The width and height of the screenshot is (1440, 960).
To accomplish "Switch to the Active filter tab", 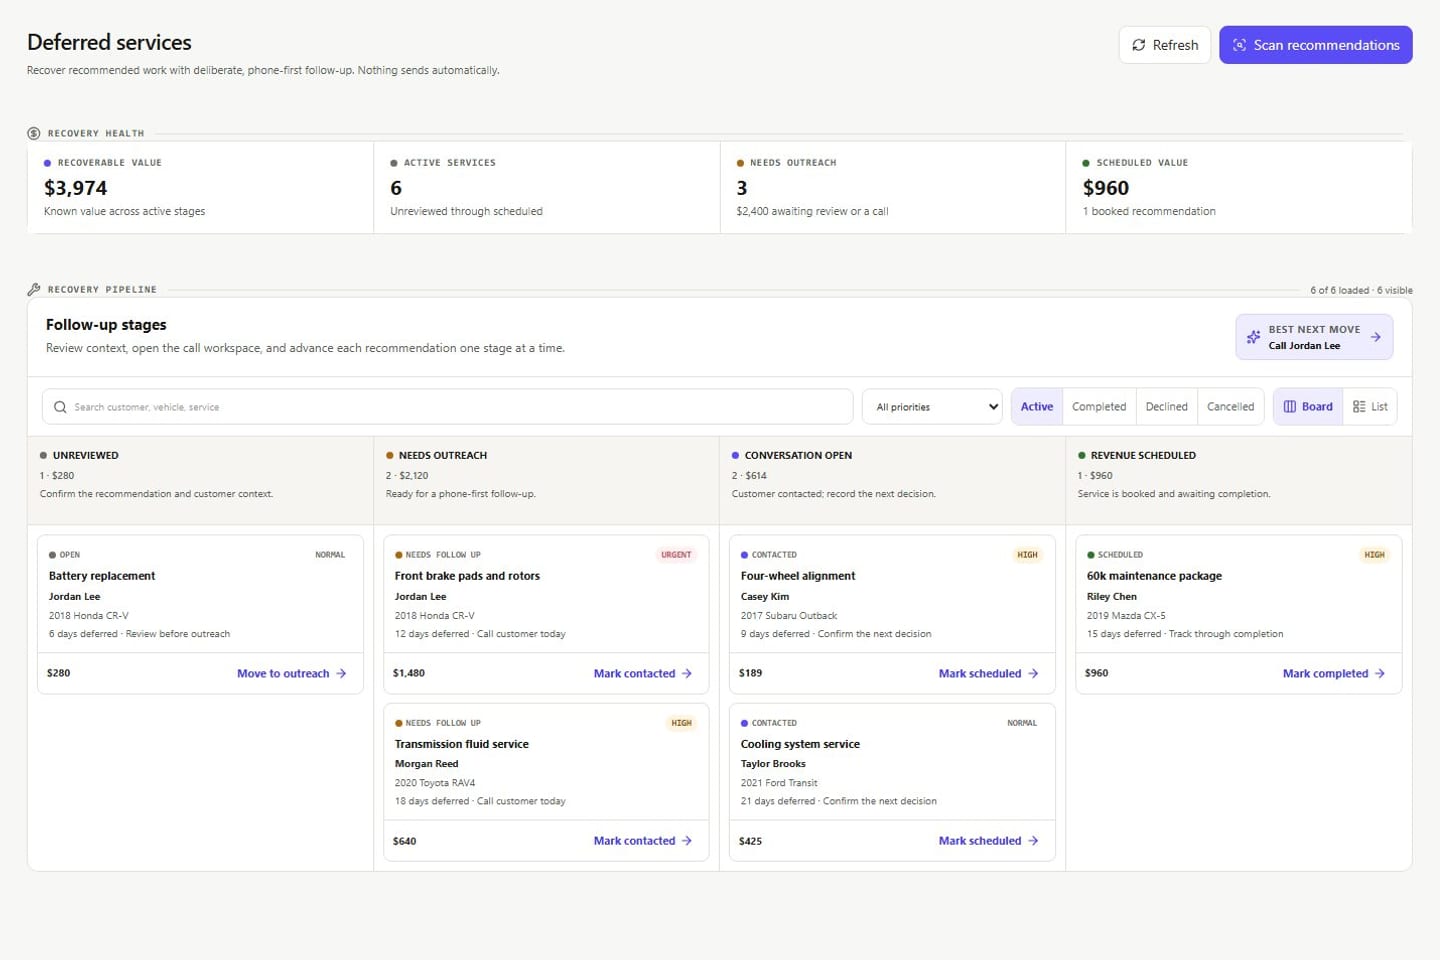I will 1036,407.
